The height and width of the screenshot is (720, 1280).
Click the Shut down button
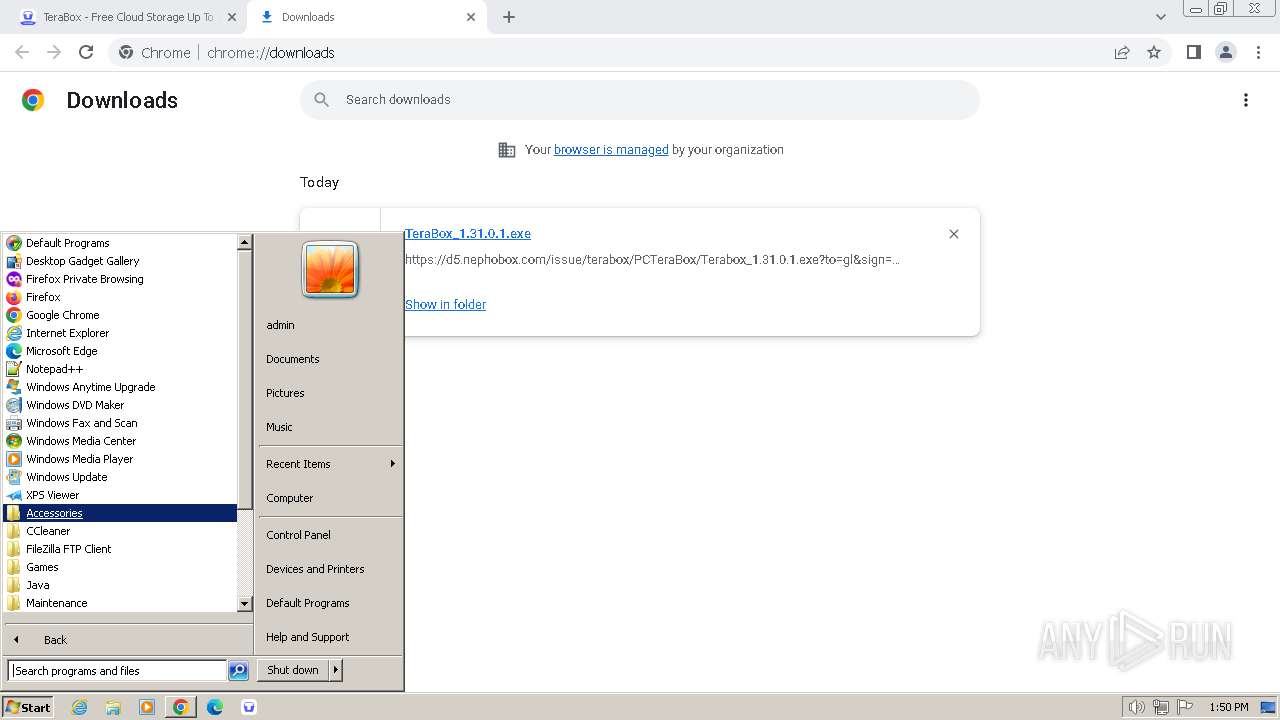tap(293, 670)
